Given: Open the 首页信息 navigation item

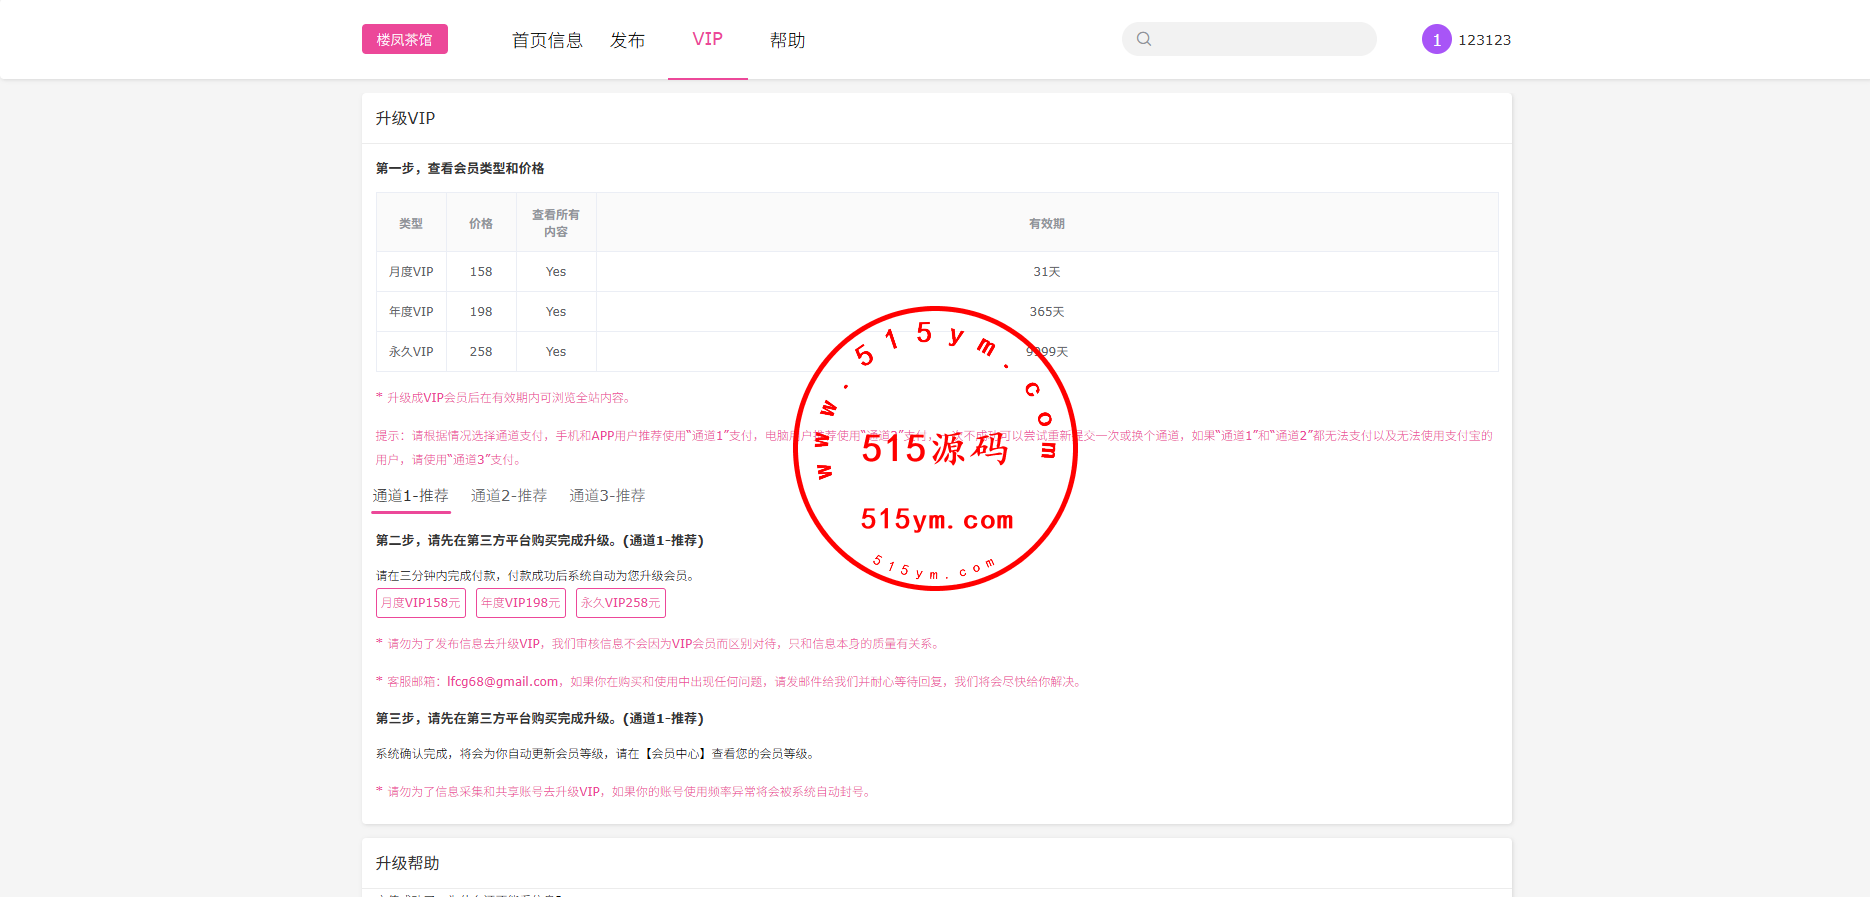Looking at the screenshot, I should [547, 40].
